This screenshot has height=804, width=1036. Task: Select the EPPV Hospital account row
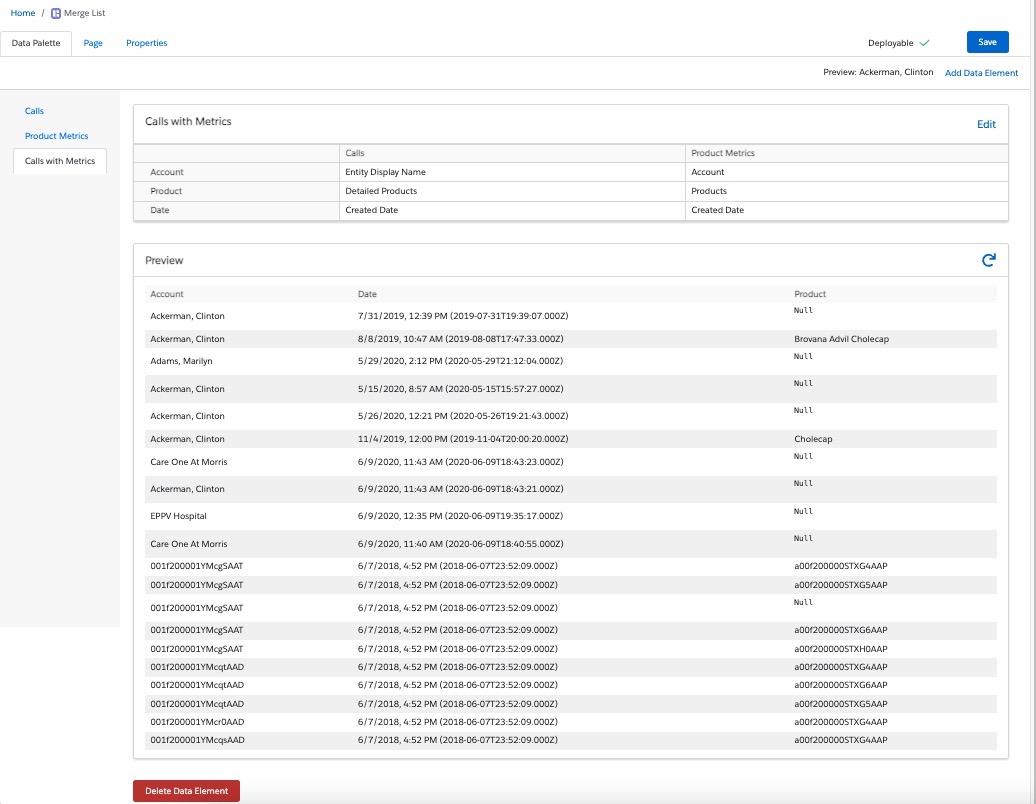coord(179,516)
